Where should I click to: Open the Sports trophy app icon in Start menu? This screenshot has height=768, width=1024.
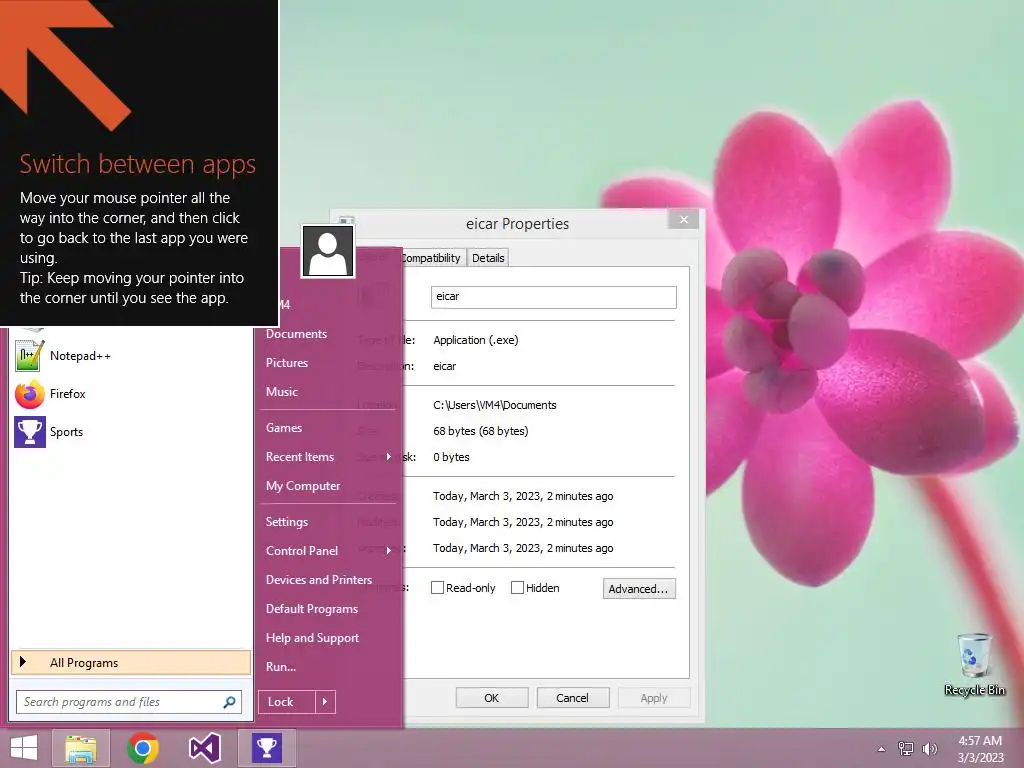[29, 432]
